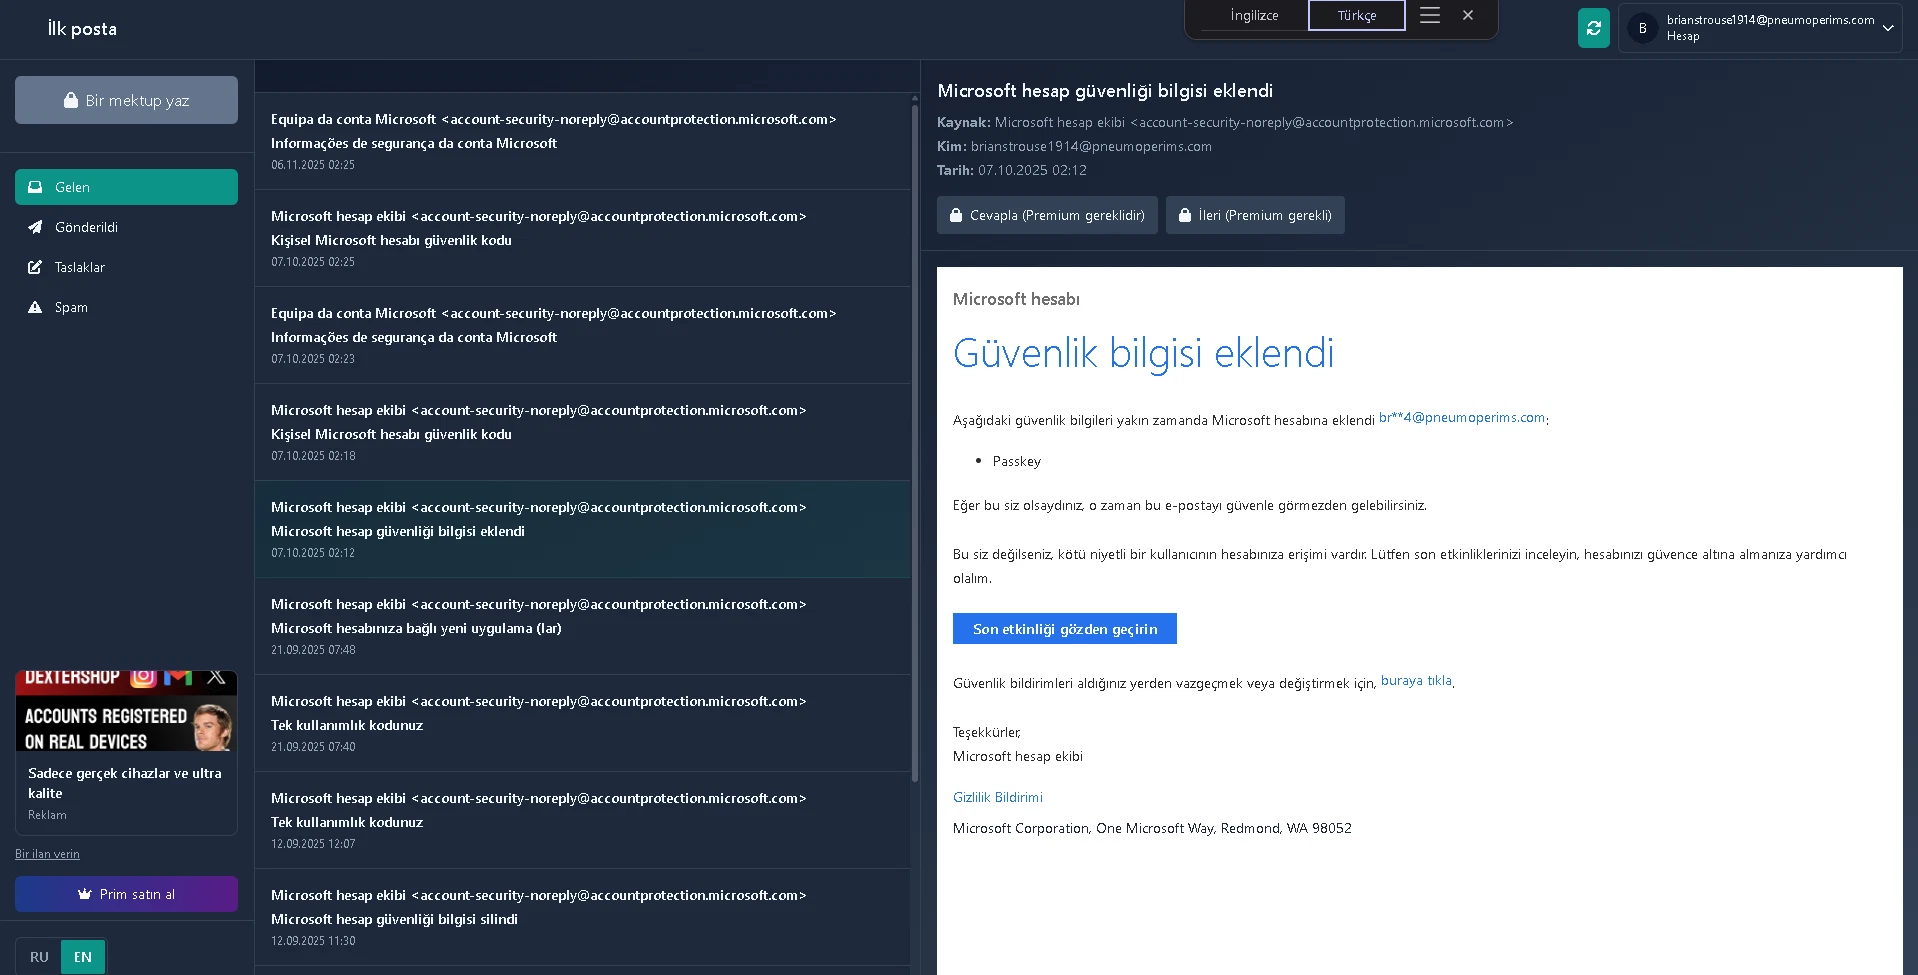Open the email dated 12.09.2025 12:07

click(583, 820)
